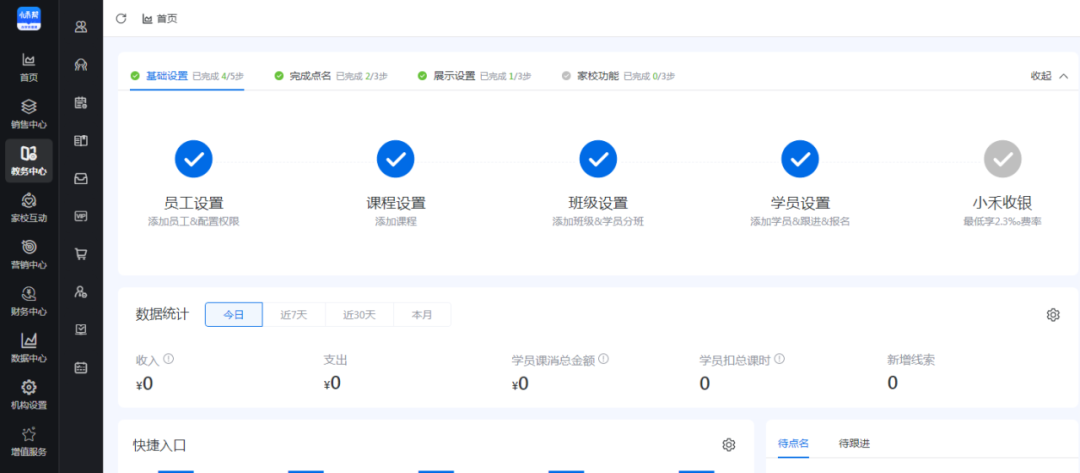The image size is (1080, 473).
Task: Switch to the 完成点名 setup tab
Action: pyautogui.click(x=309, y=76)
